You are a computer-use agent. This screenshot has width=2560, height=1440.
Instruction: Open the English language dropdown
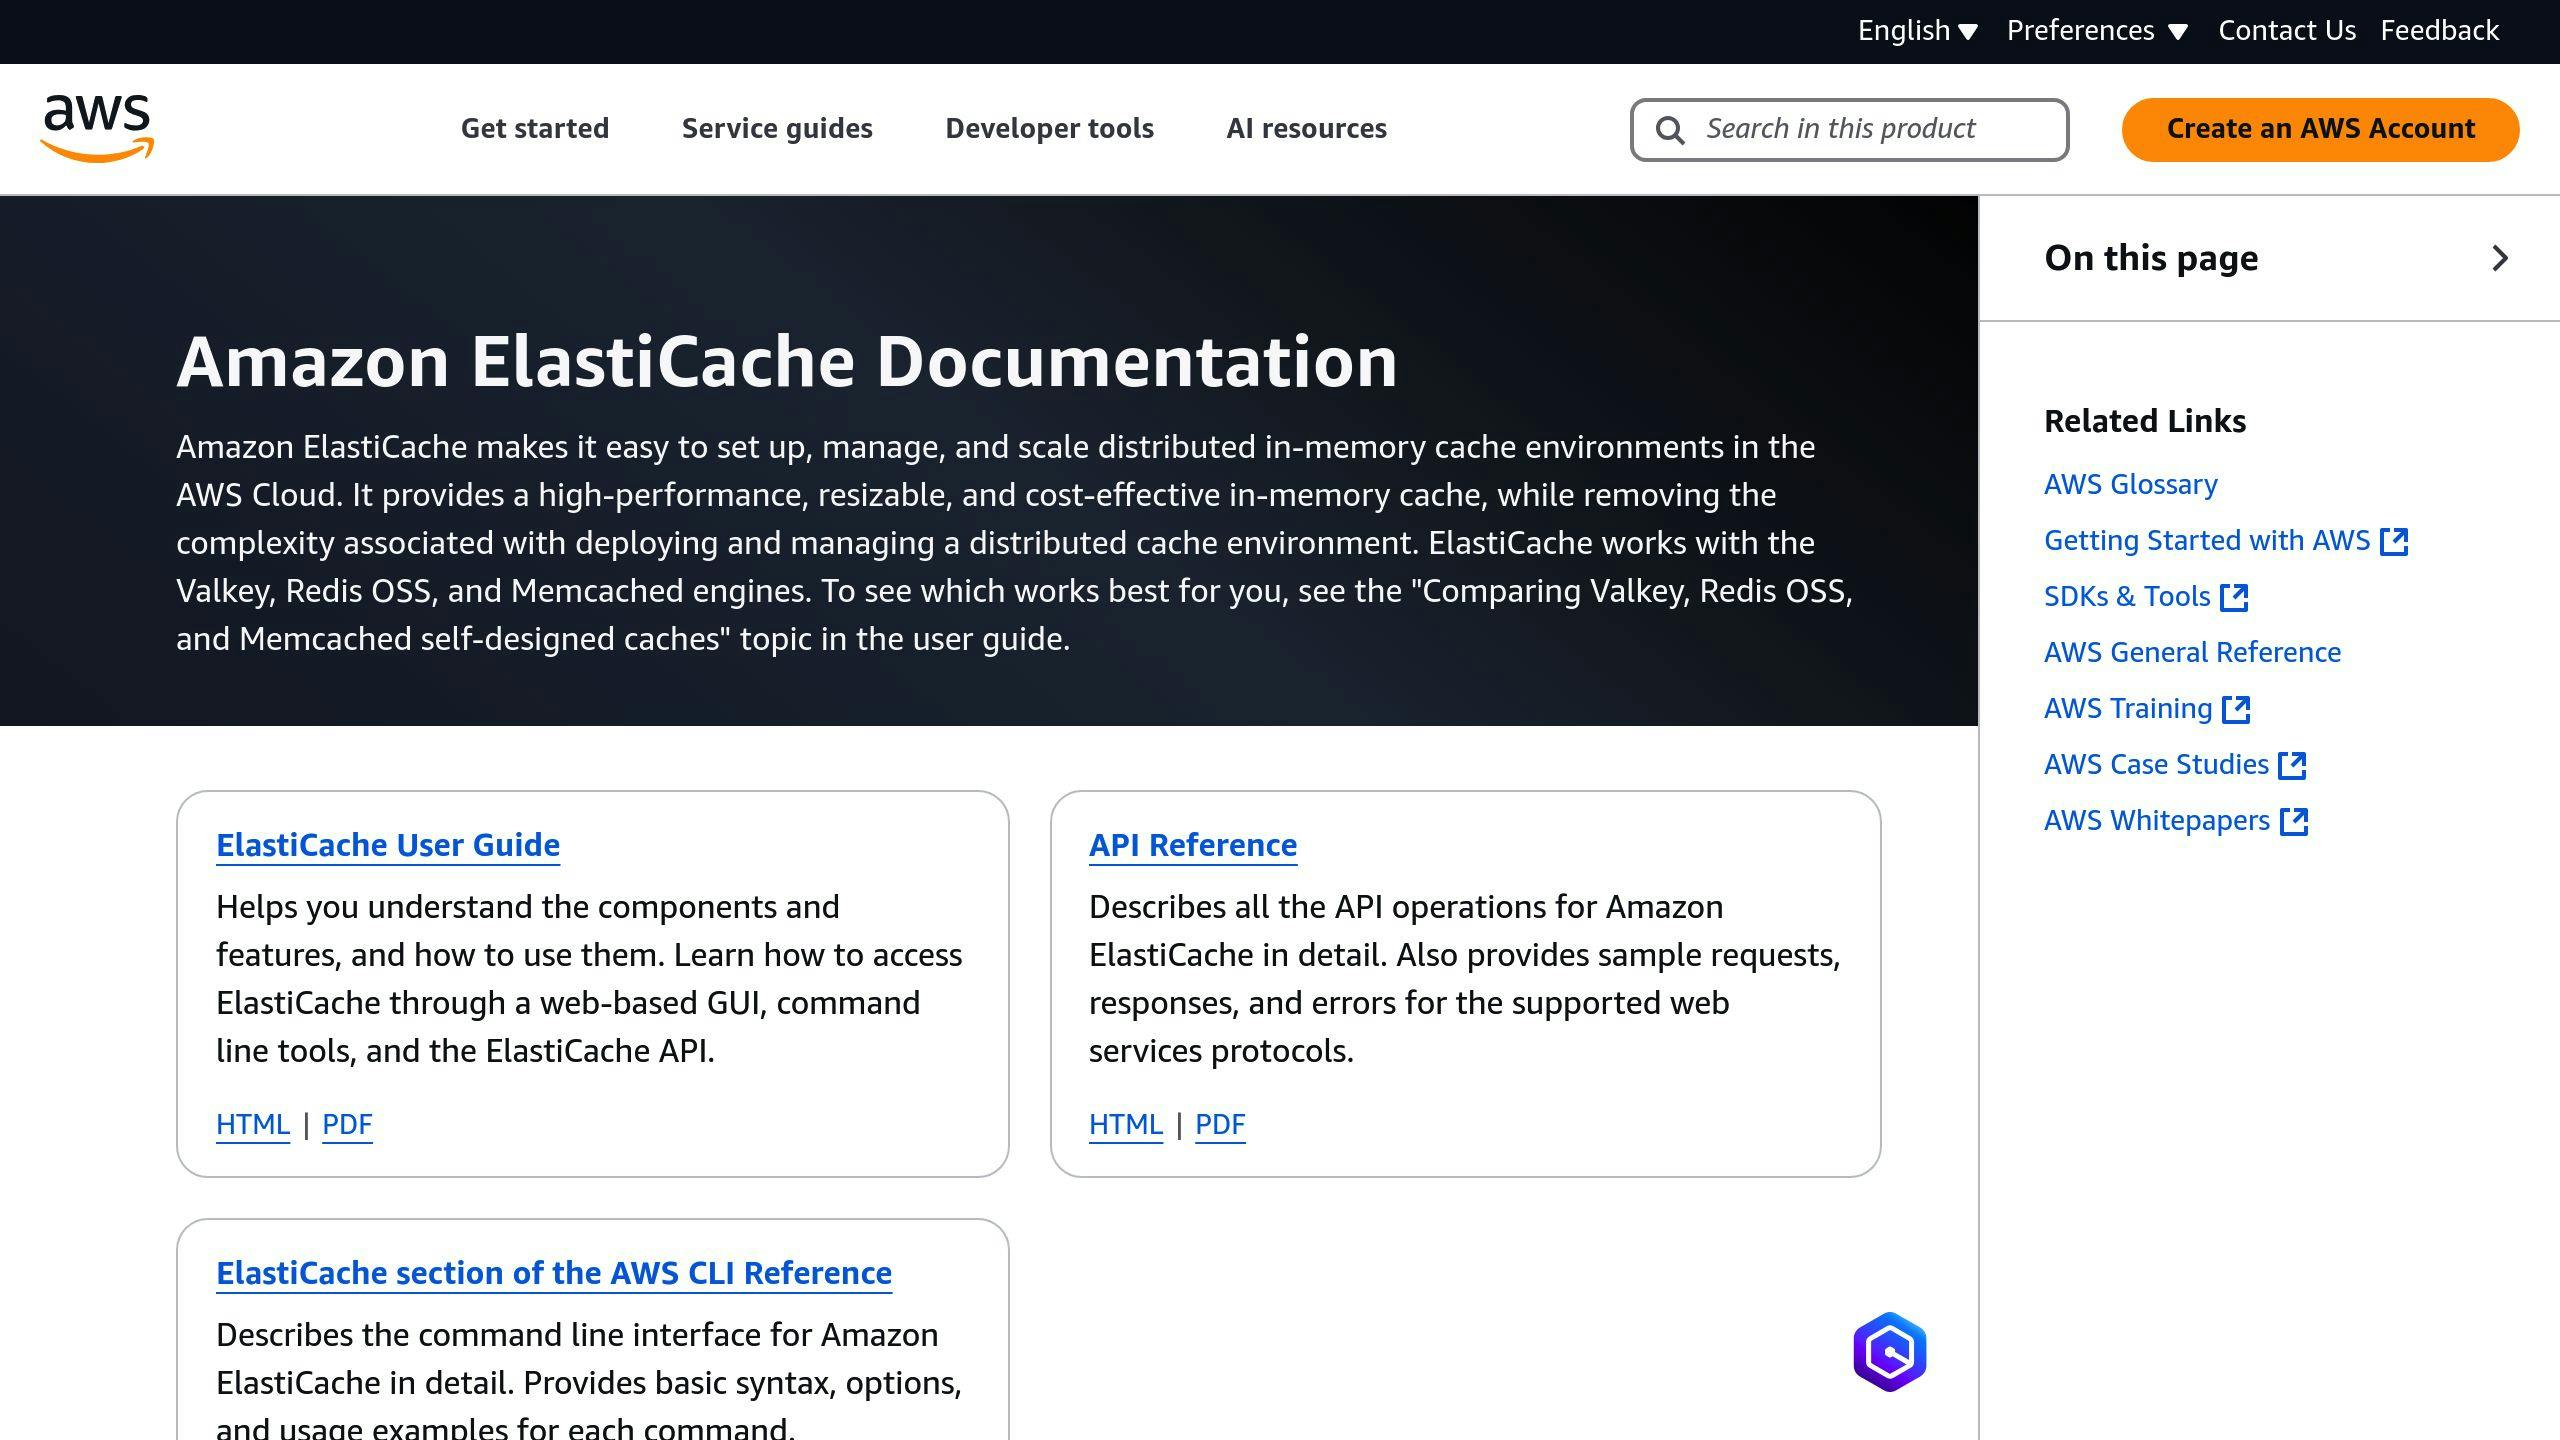coord(1918,31)
